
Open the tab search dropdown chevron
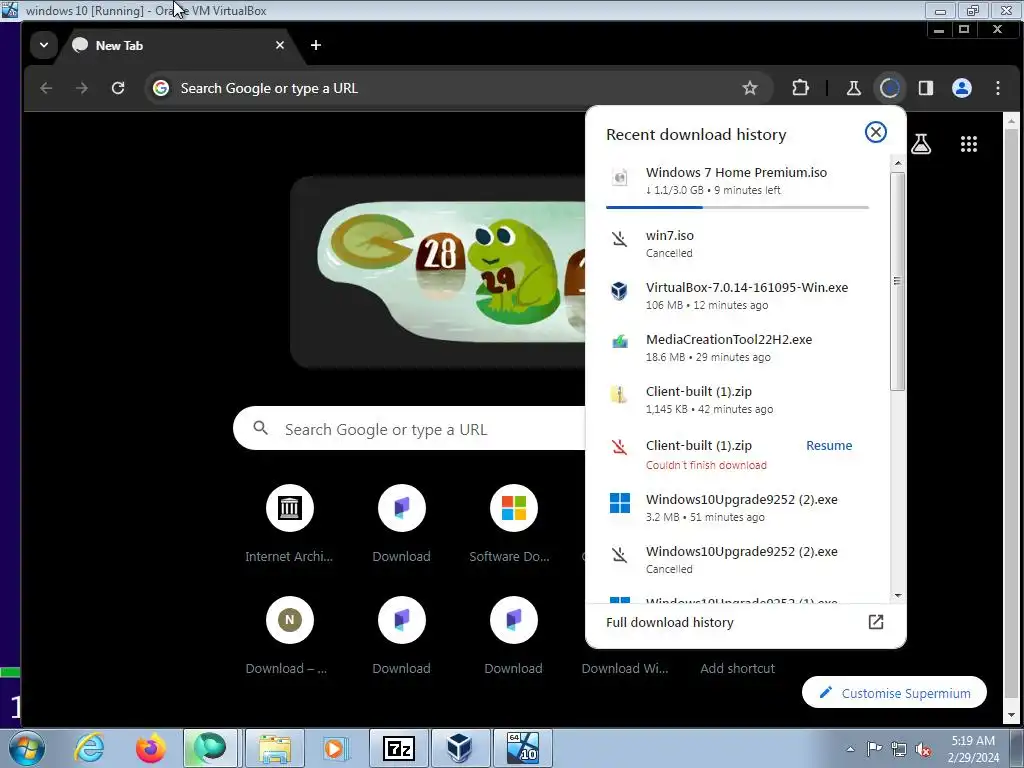tap(44, 45)
